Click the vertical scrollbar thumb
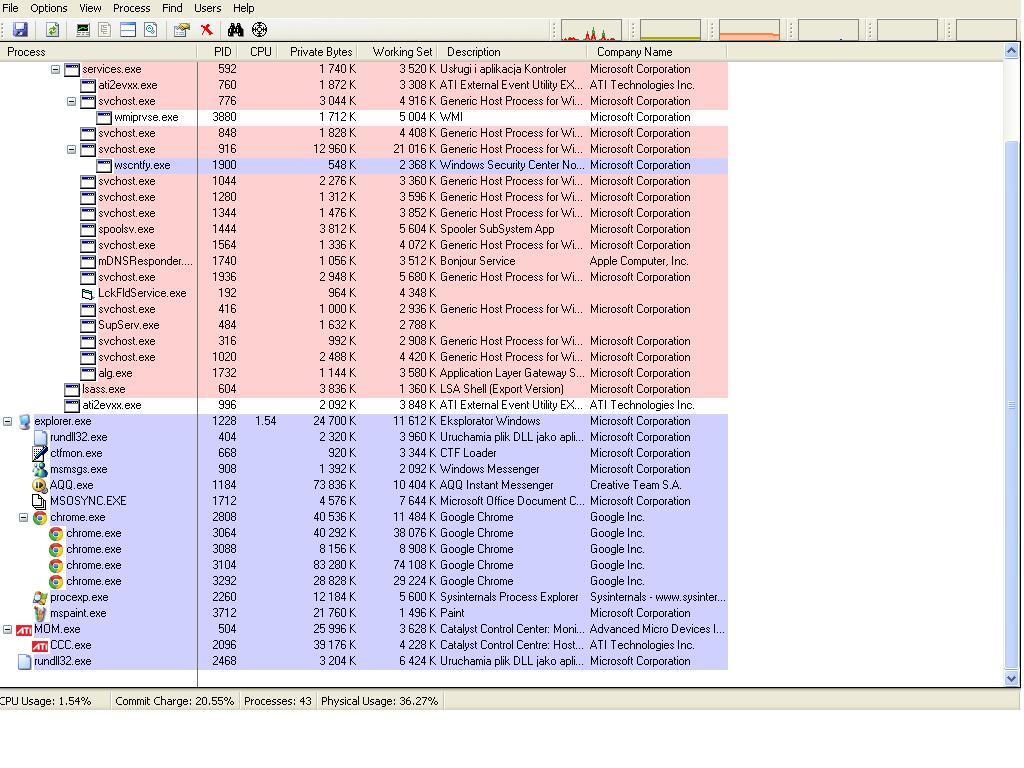 [x=1012, y=405]
